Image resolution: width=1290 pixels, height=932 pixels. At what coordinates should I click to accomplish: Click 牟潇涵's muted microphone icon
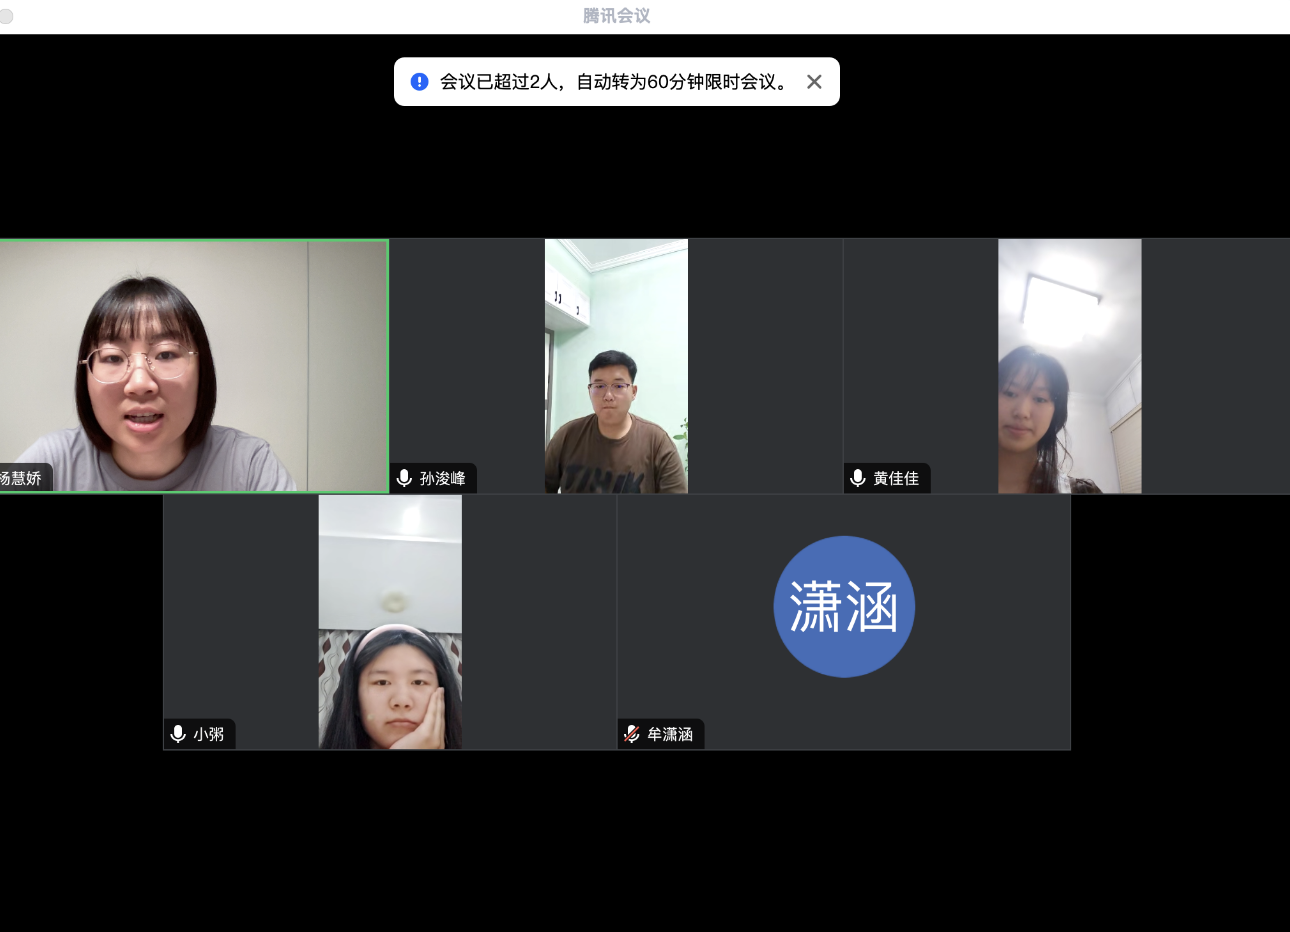(x=632, y=734)
